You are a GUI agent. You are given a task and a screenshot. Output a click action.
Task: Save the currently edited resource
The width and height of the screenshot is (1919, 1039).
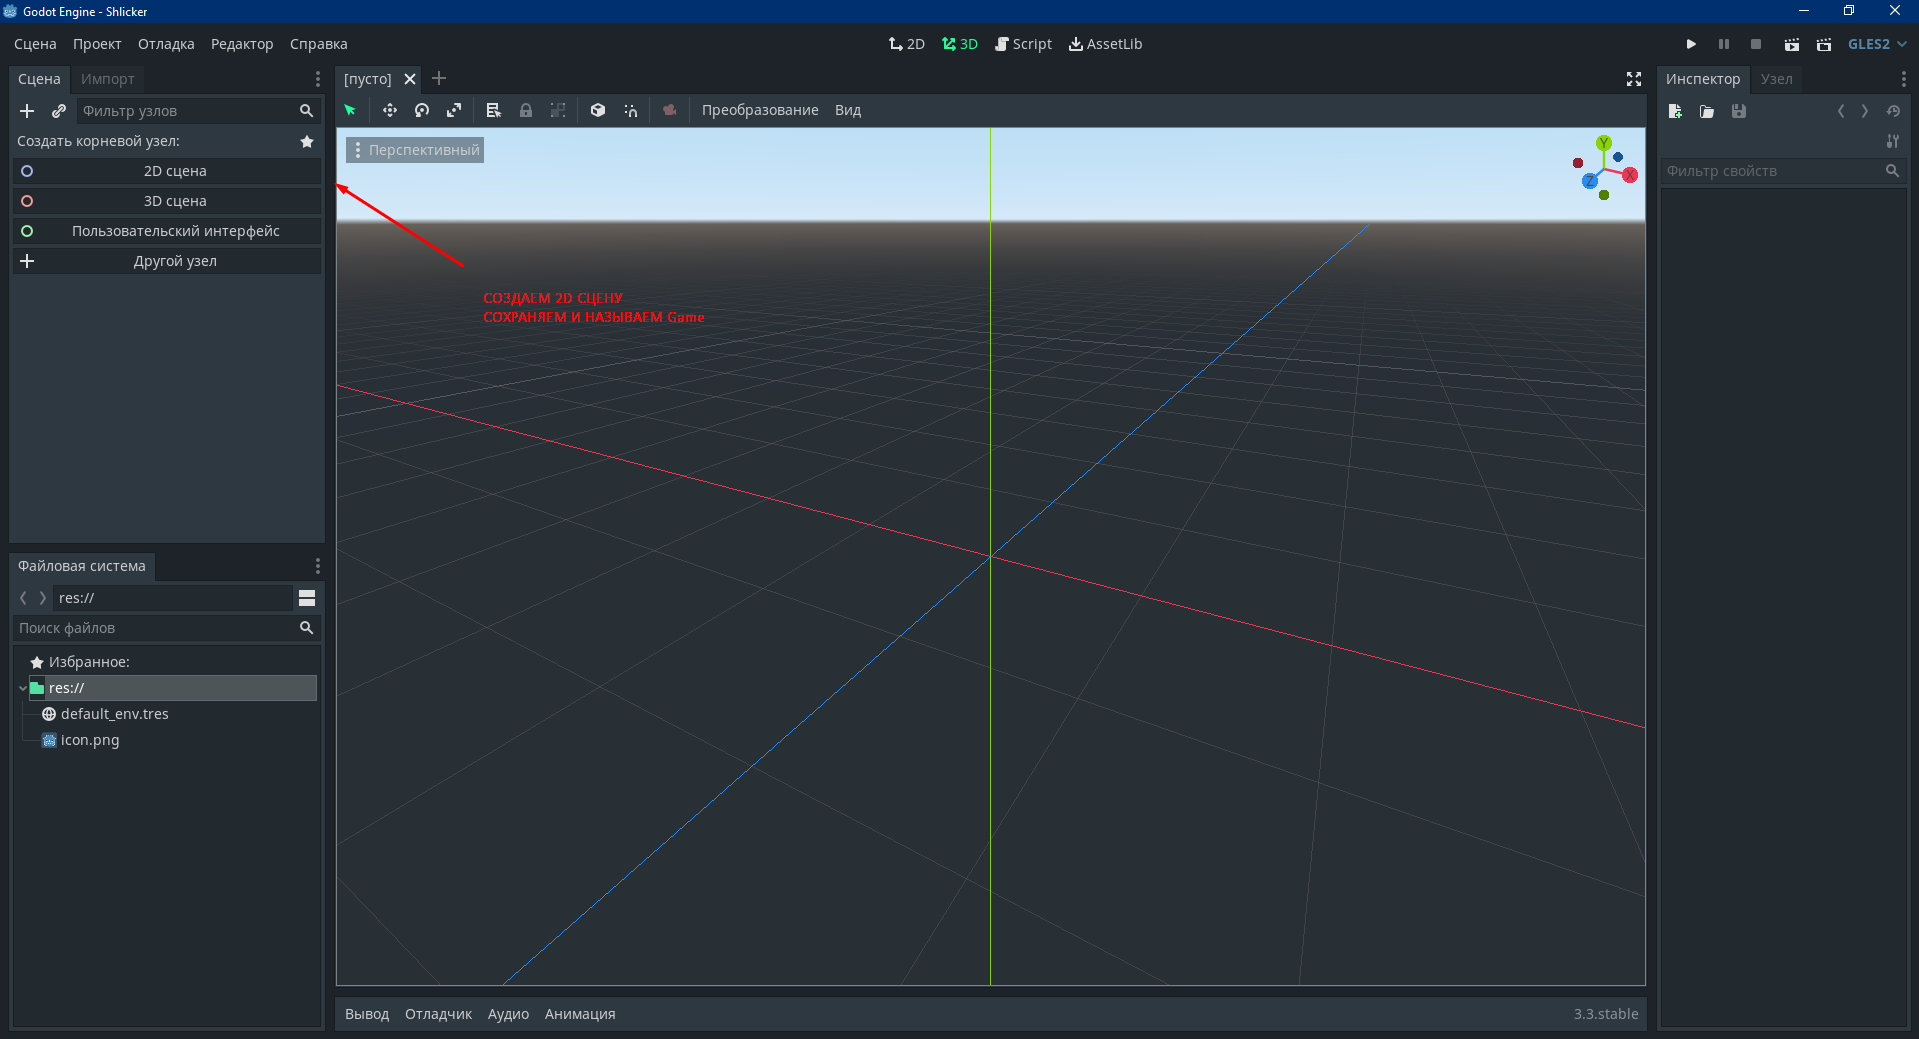[x=1739, y=111]
